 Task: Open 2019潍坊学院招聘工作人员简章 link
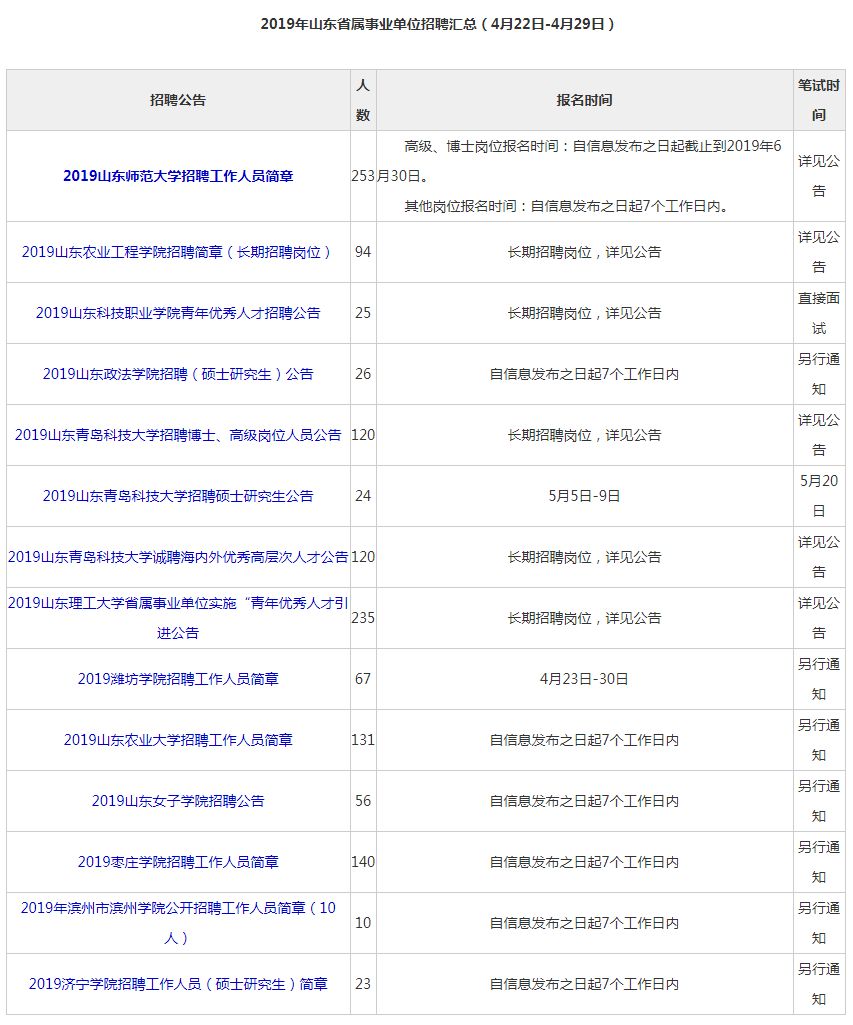click(178, 679)
